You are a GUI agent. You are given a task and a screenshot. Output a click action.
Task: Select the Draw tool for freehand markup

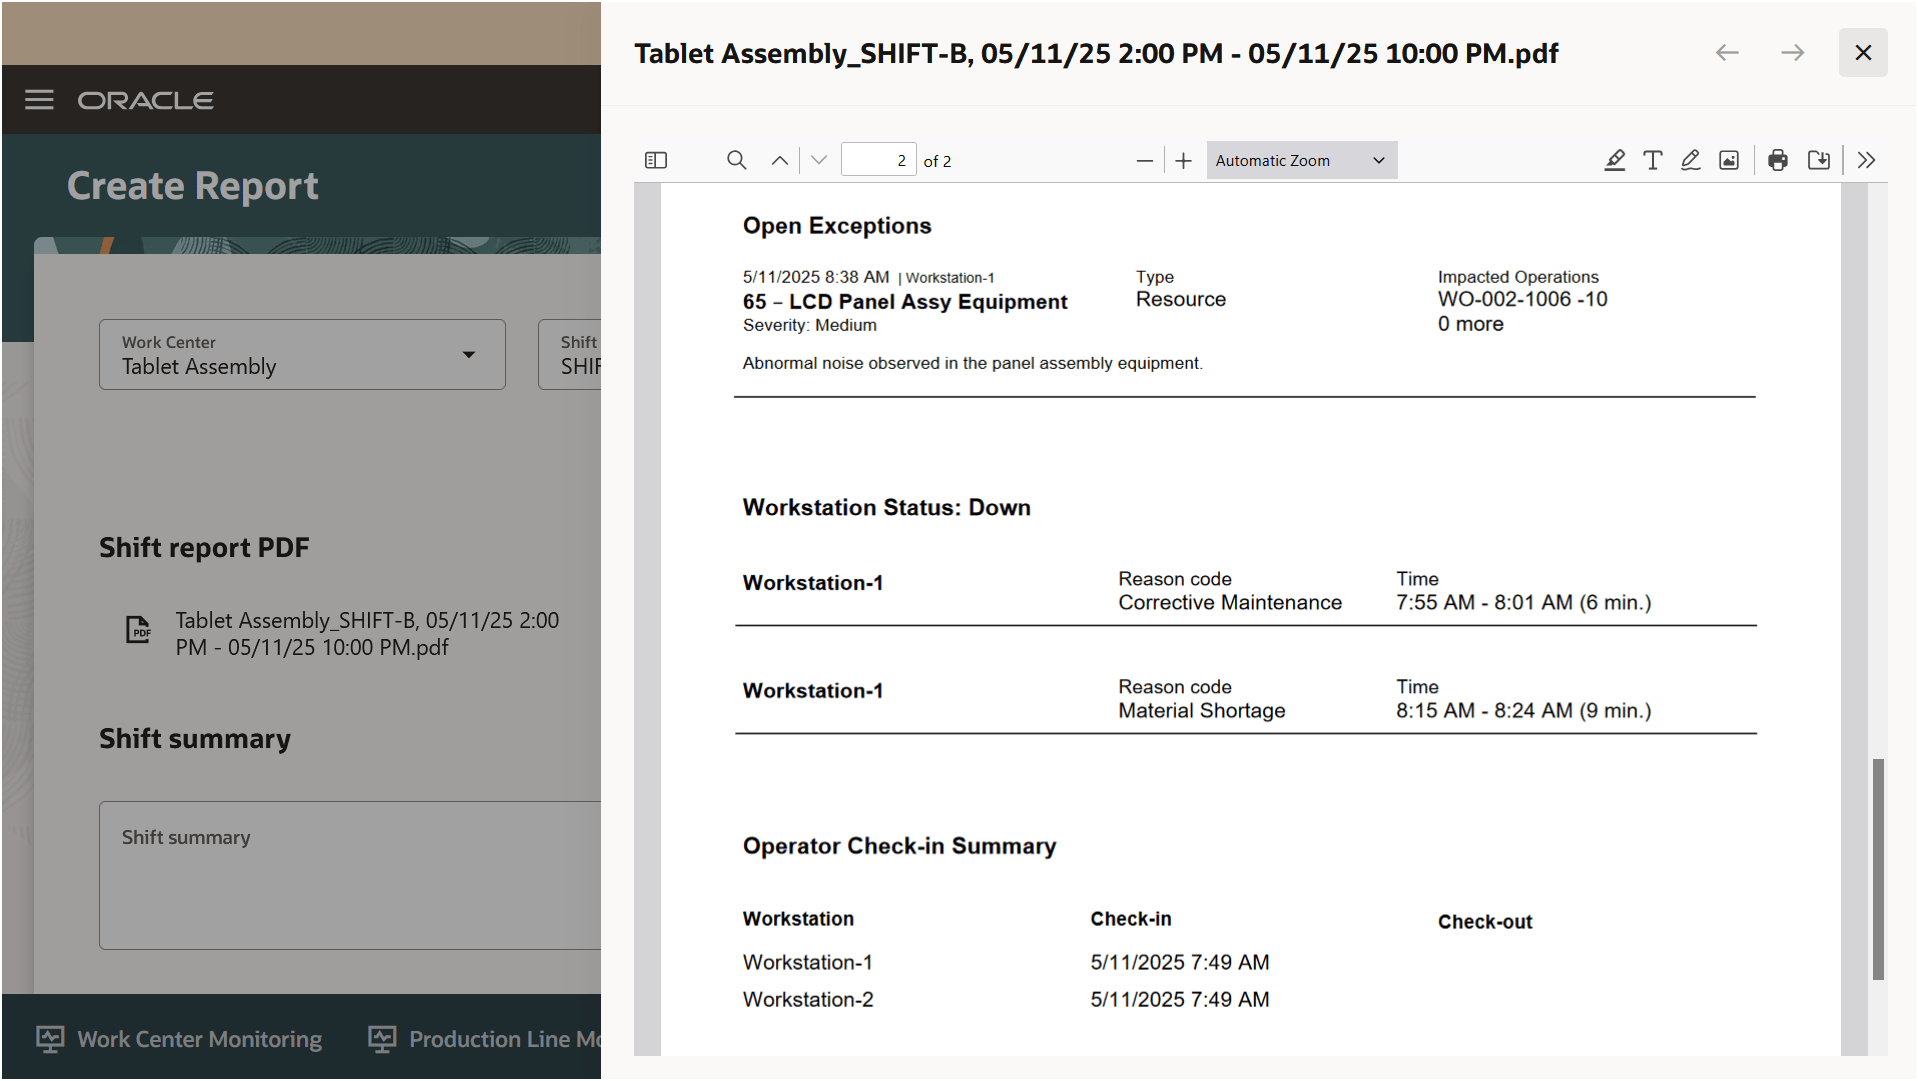1690,160
